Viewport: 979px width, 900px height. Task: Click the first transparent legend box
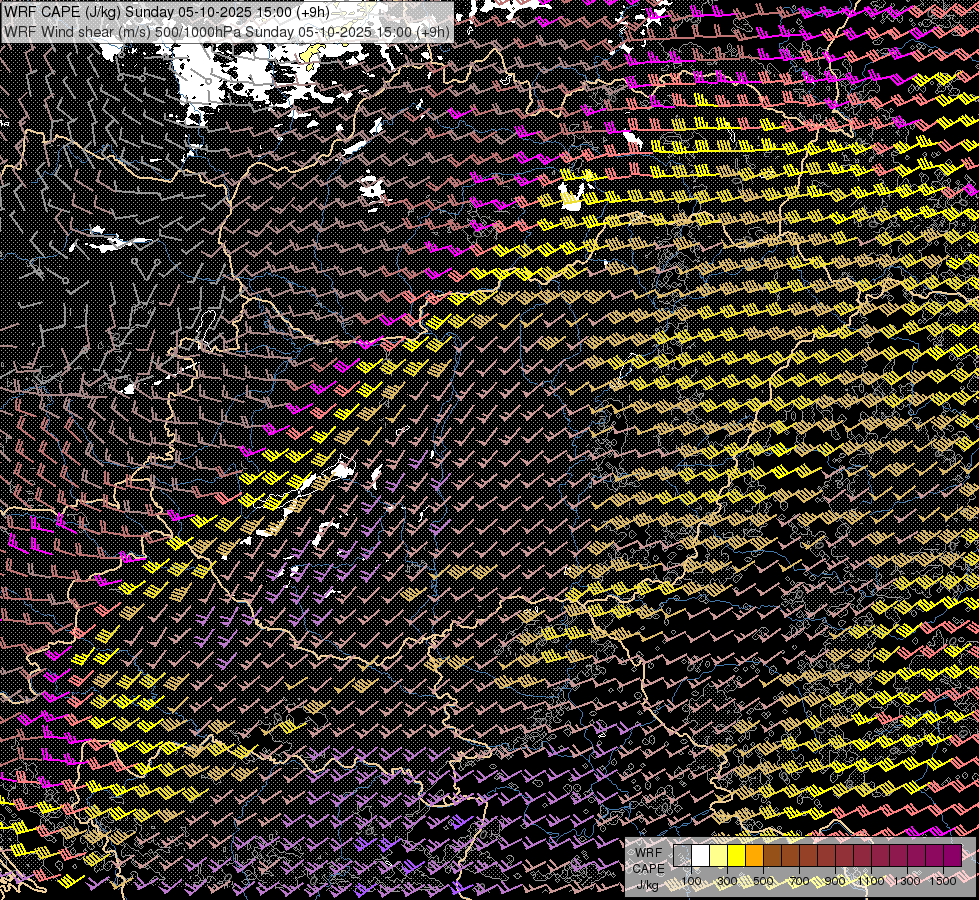coord(683,856)
